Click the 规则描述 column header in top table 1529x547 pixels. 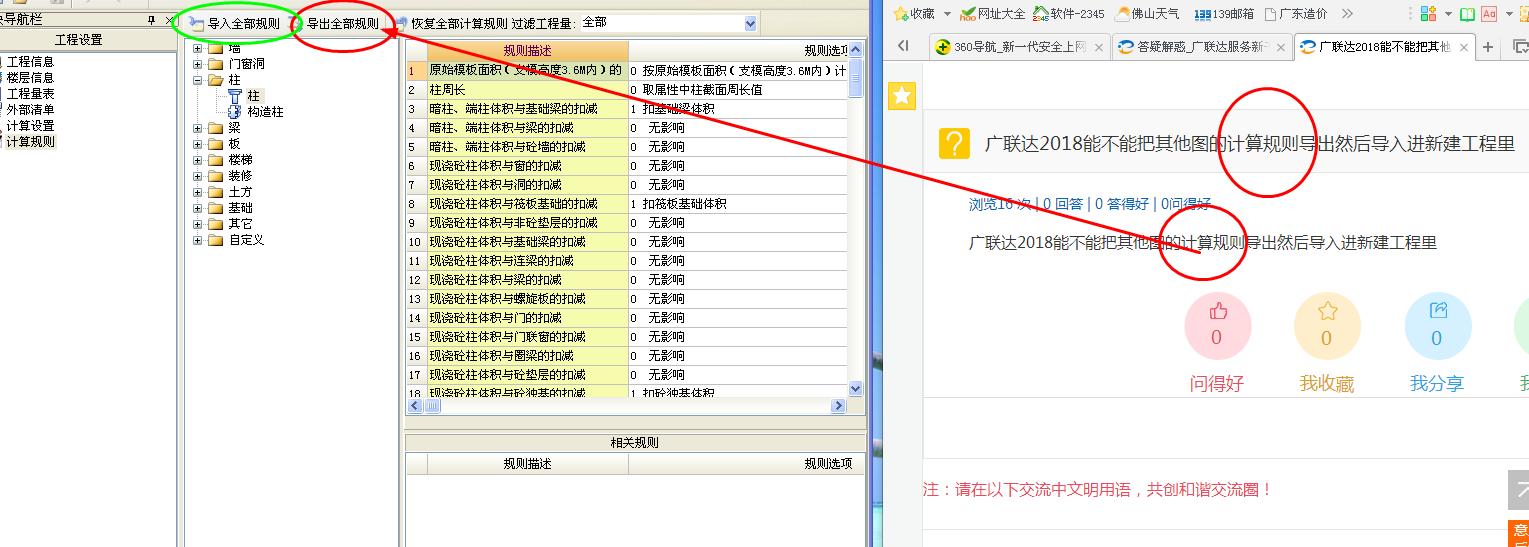coord(527,51)
